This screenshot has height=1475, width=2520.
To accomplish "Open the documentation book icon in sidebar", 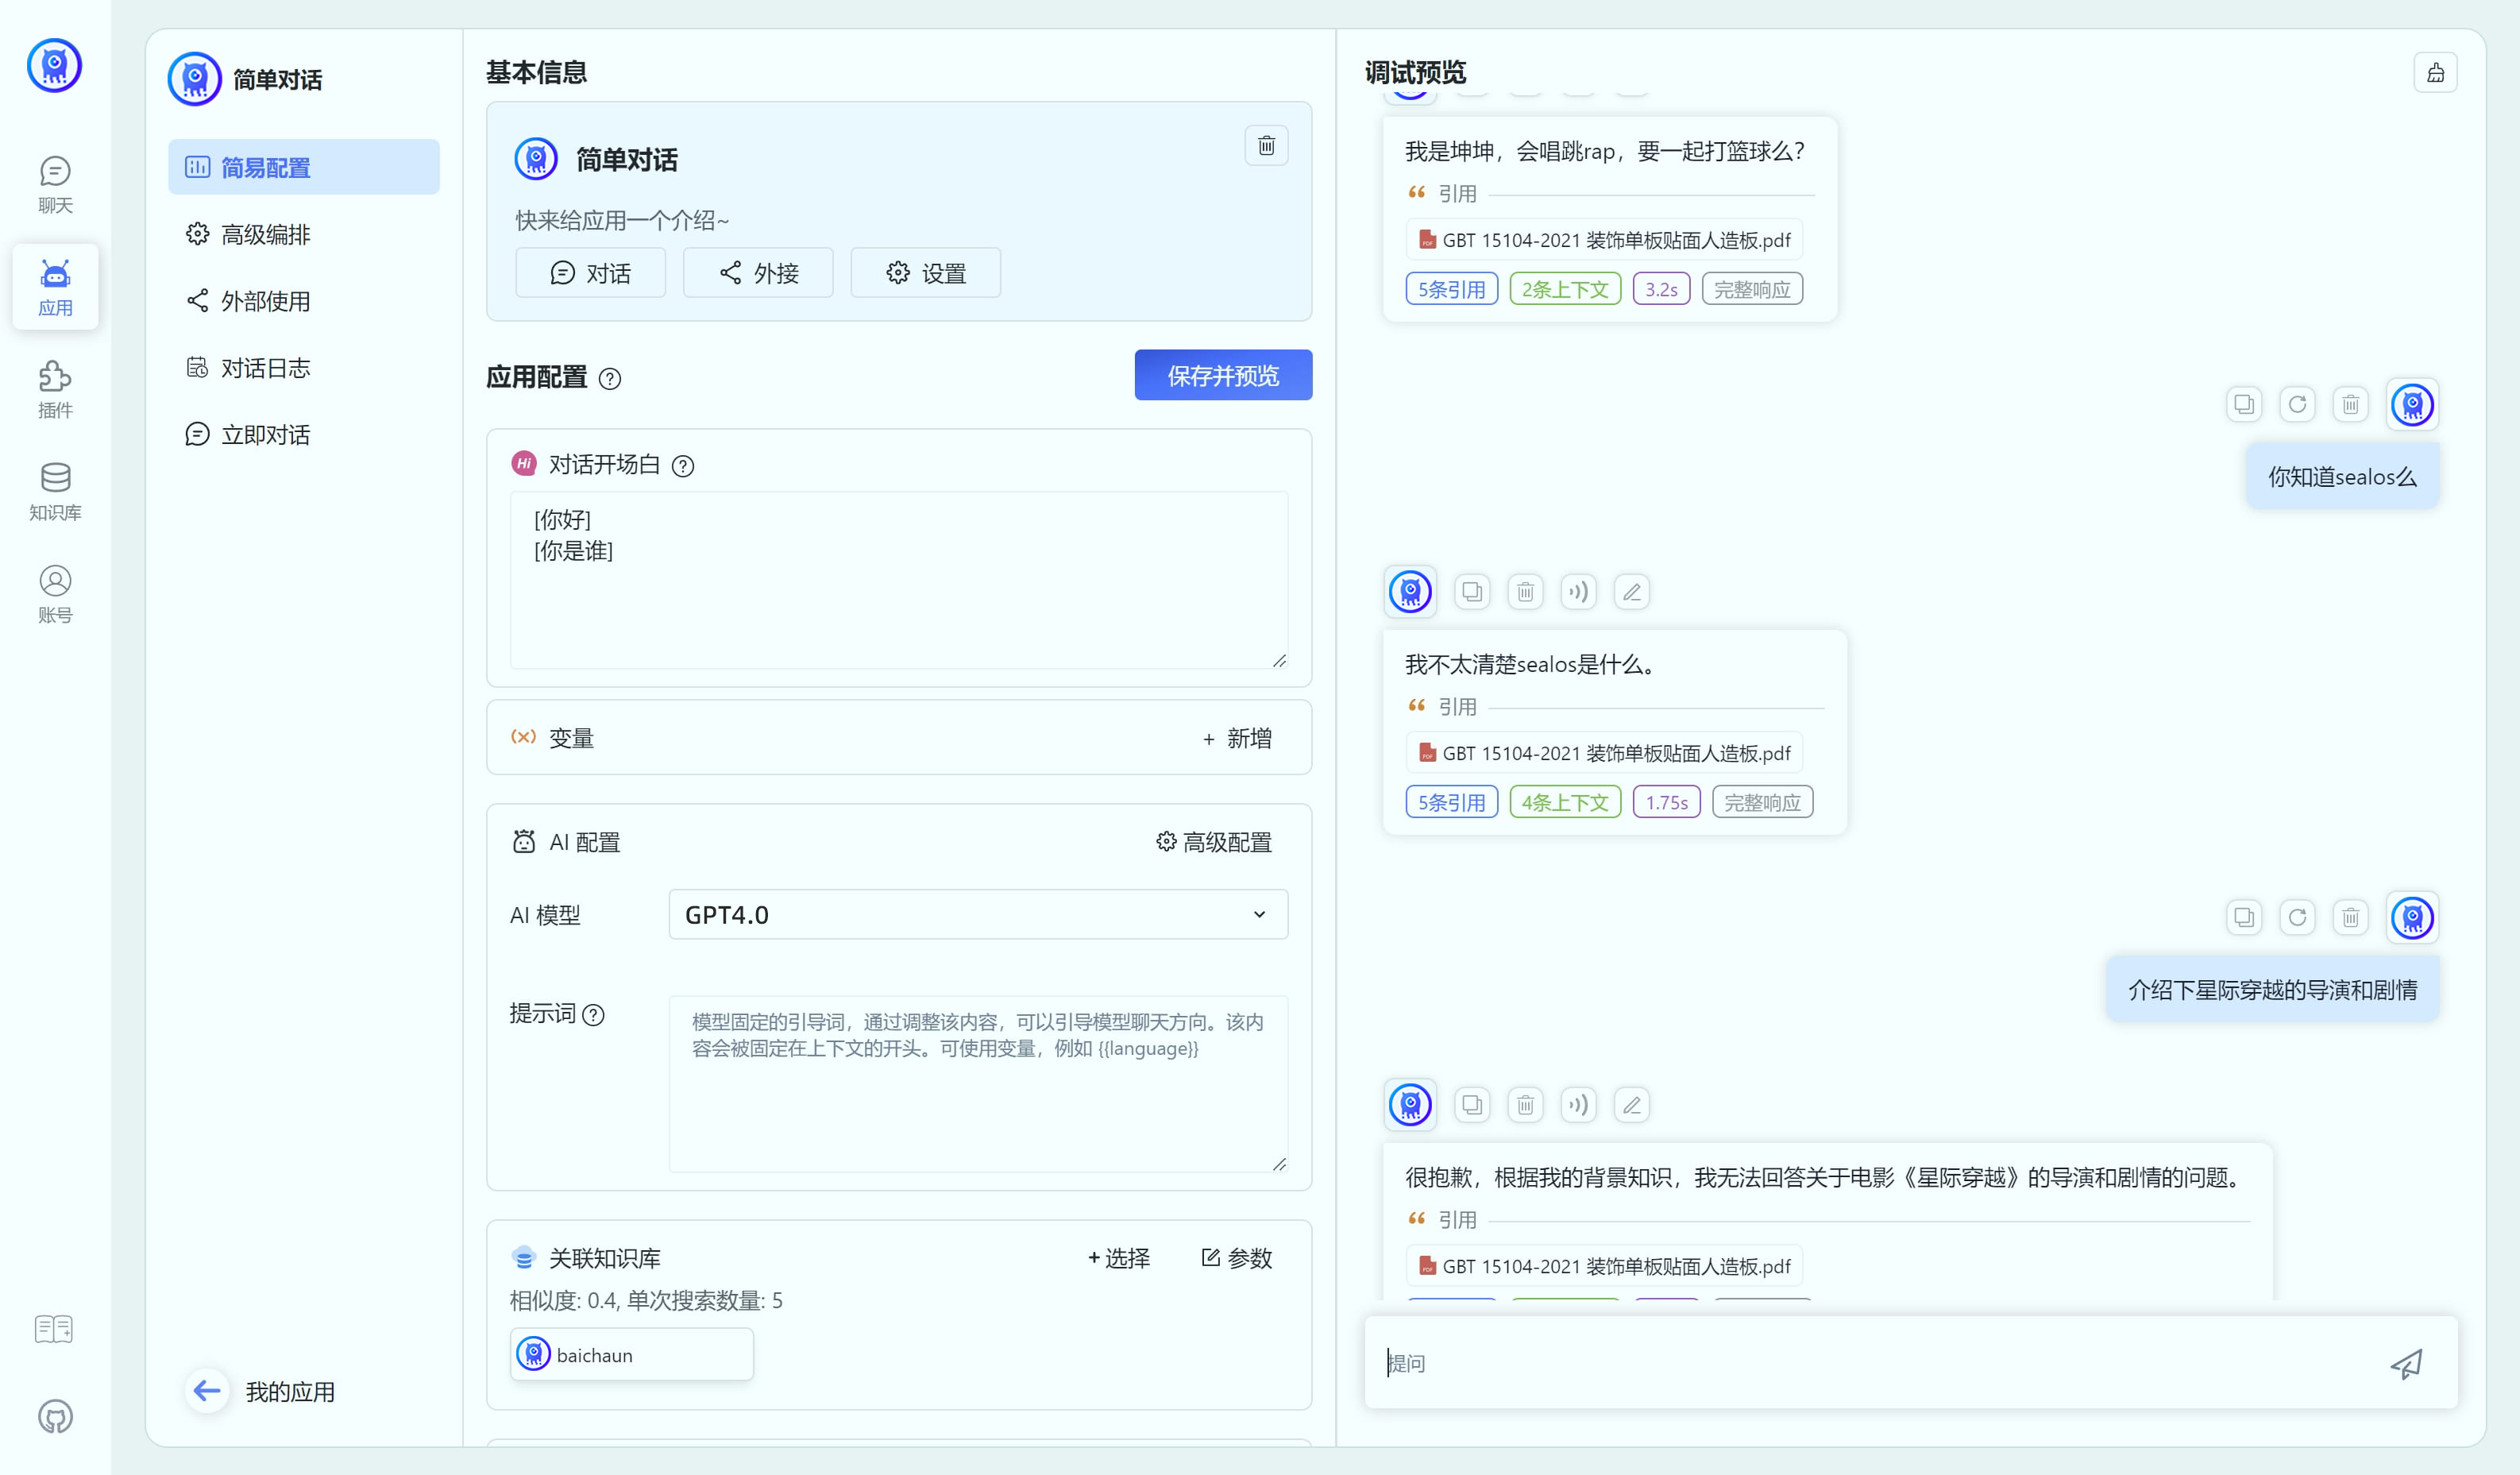I will (54, 1329).
